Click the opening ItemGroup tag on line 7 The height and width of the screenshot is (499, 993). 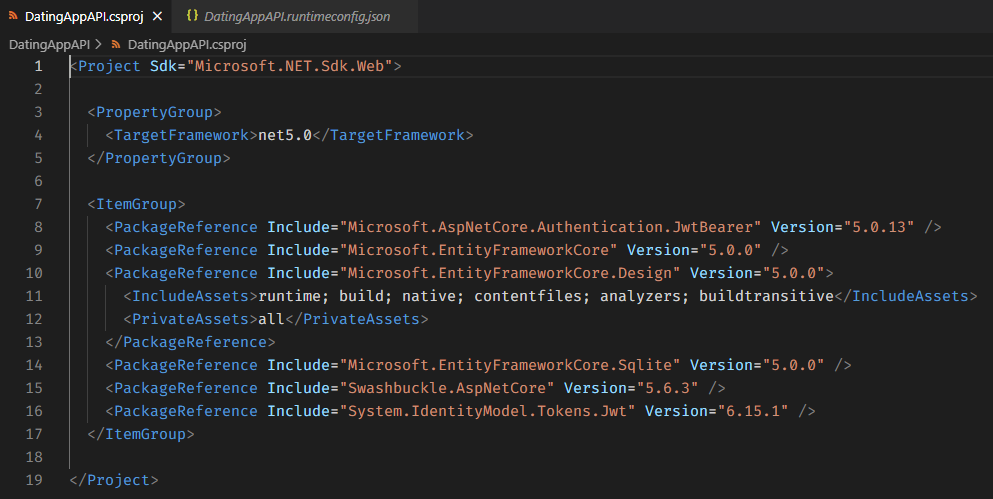point(136,204)
